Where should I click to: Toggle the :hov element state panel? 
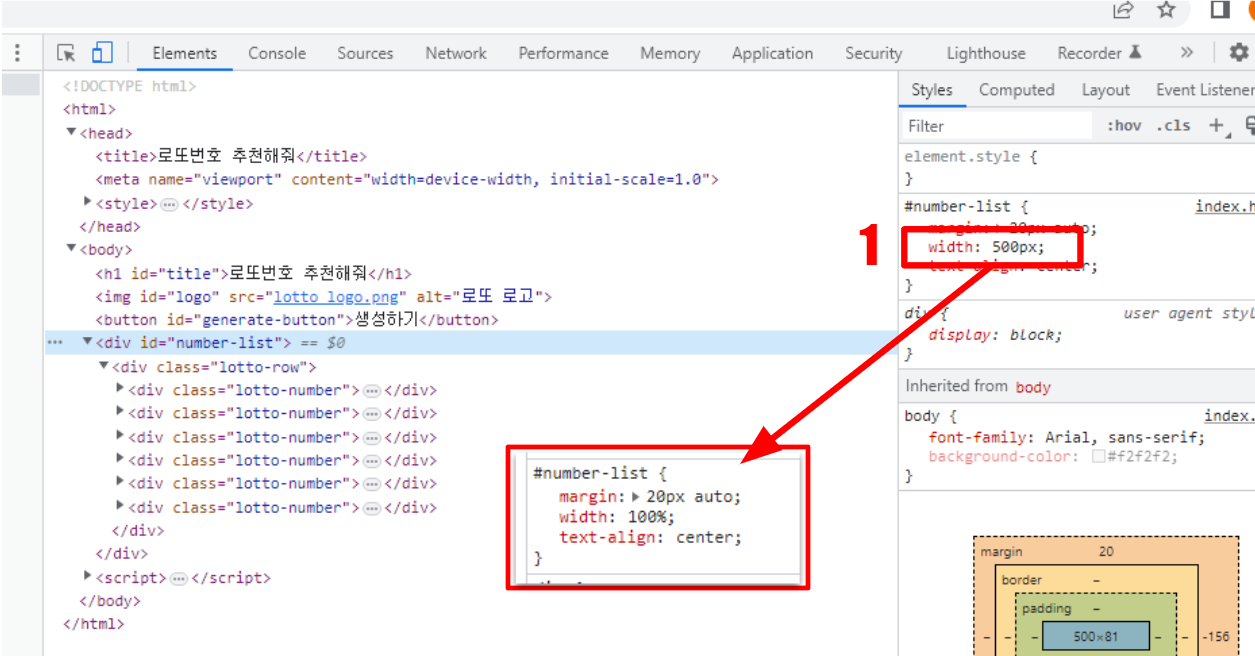point(1124,125)
